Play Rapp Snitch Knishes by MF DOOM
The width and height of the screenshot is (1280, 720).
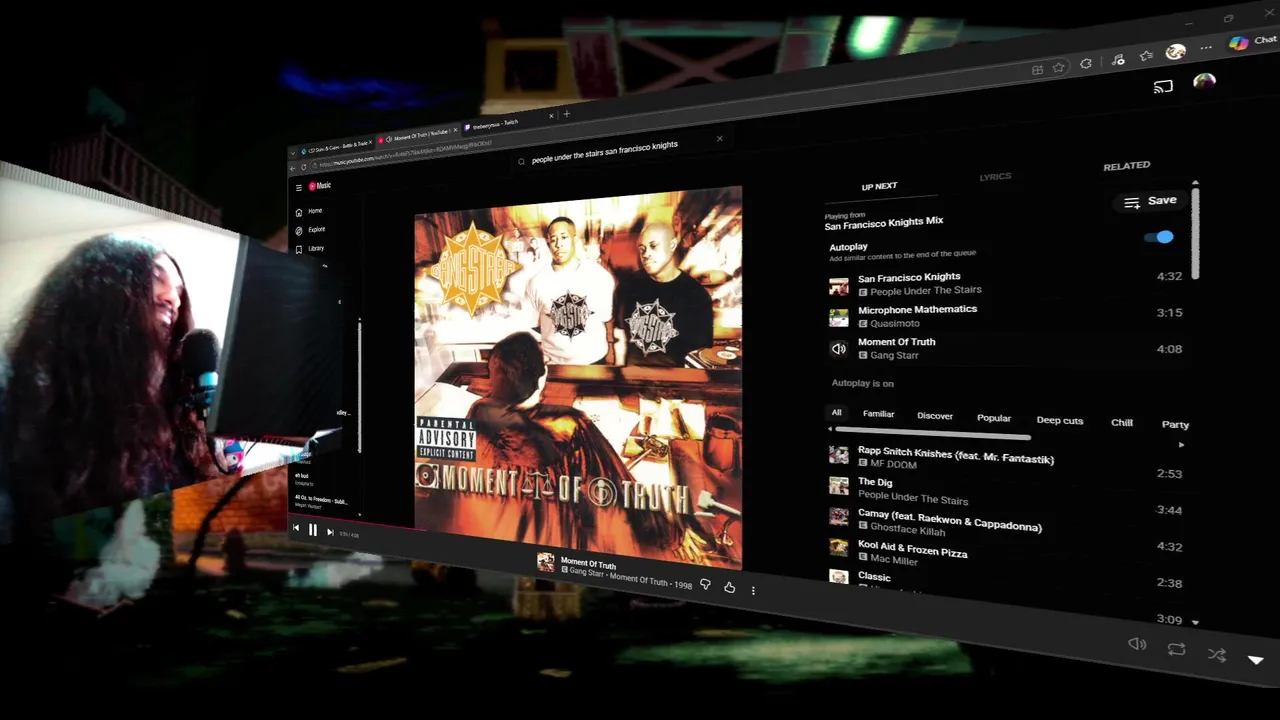pyautogui.click(x=1005, y=461)
